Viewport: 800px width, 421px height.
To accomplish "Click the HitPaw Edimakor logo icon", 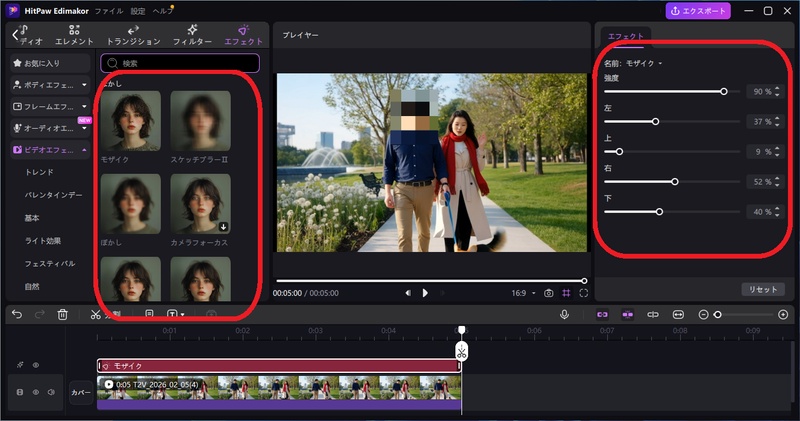I will (x=12, y=10).
